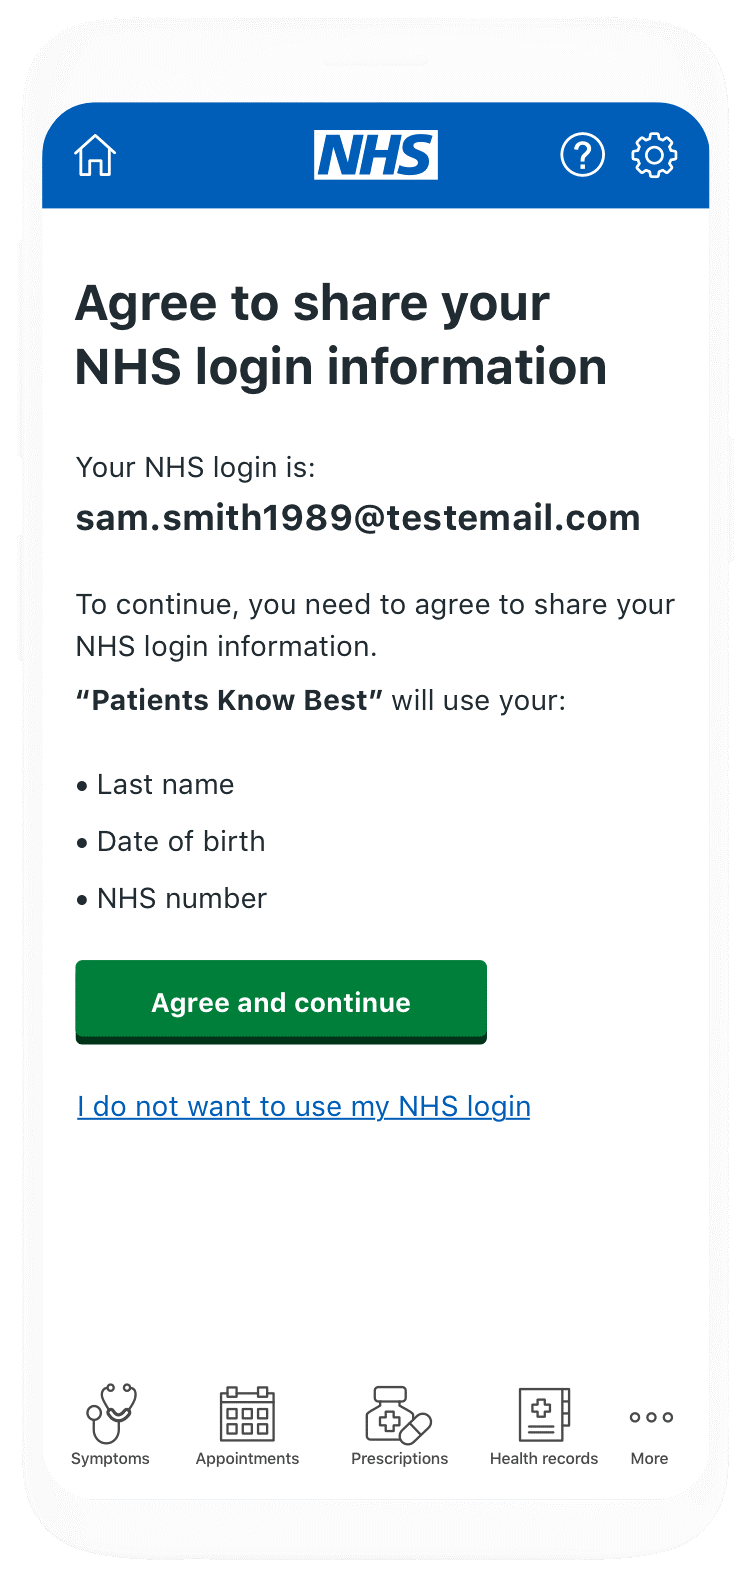Image resolution: width=750 pixels, height=1576 pixels.
Task: Open the settings gear icon
Action: tap(654, 155)
